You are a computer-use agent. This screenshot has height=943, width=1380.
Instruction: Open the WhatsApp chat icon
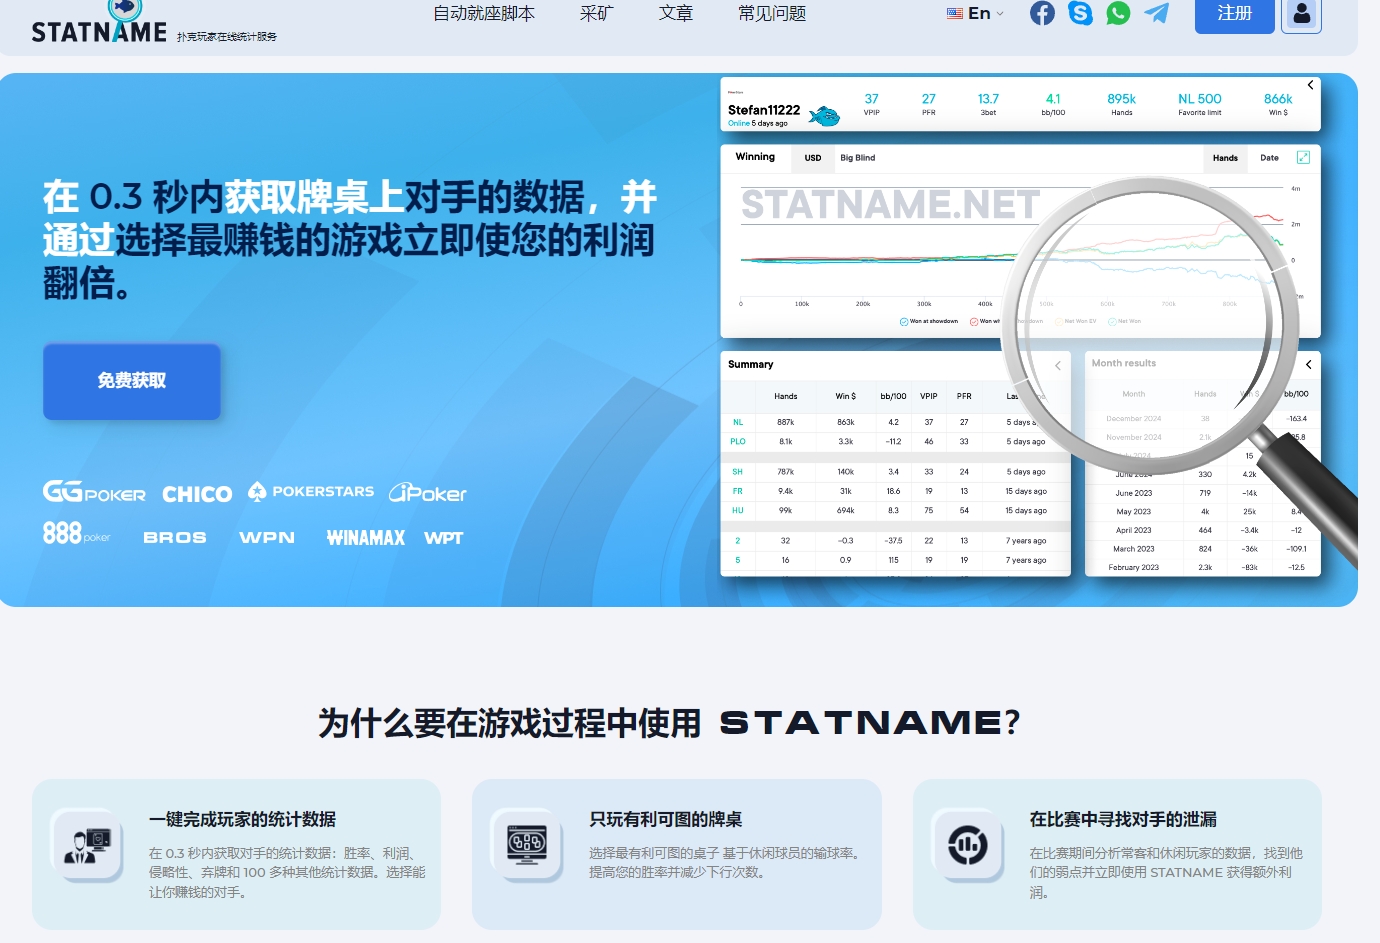tap(1118, 13)
